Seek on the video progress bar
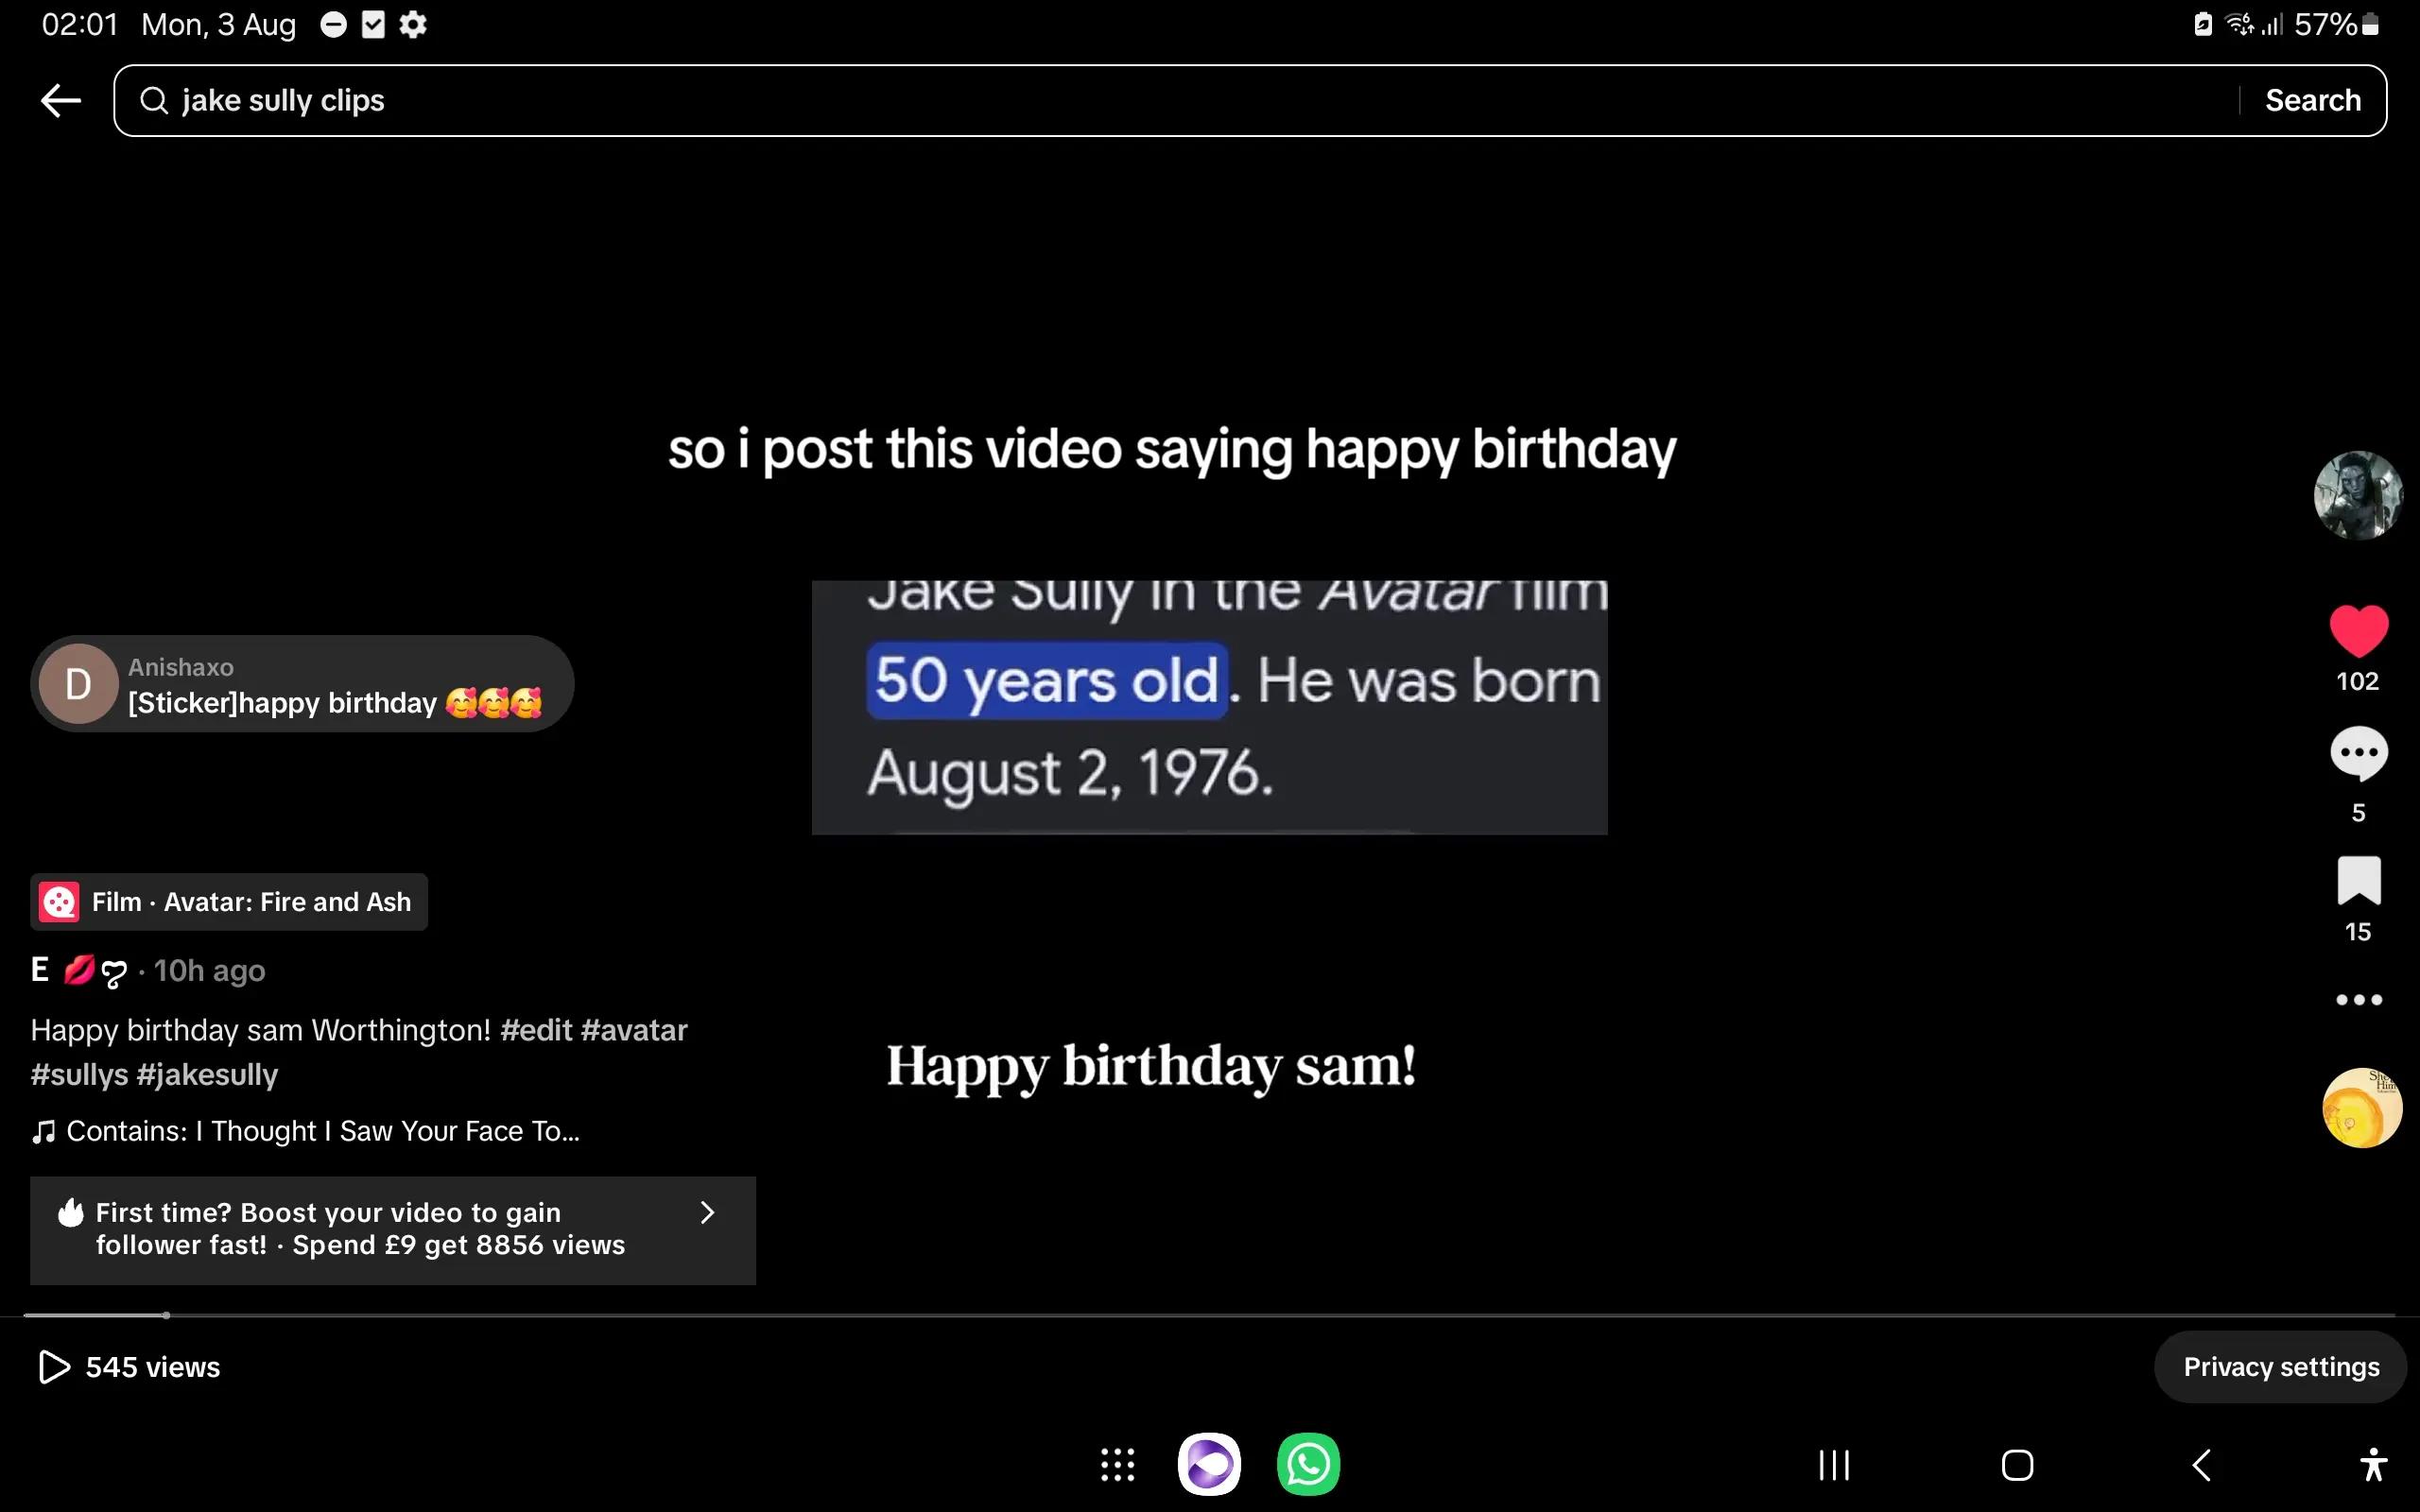 tap(1209, 1315)
